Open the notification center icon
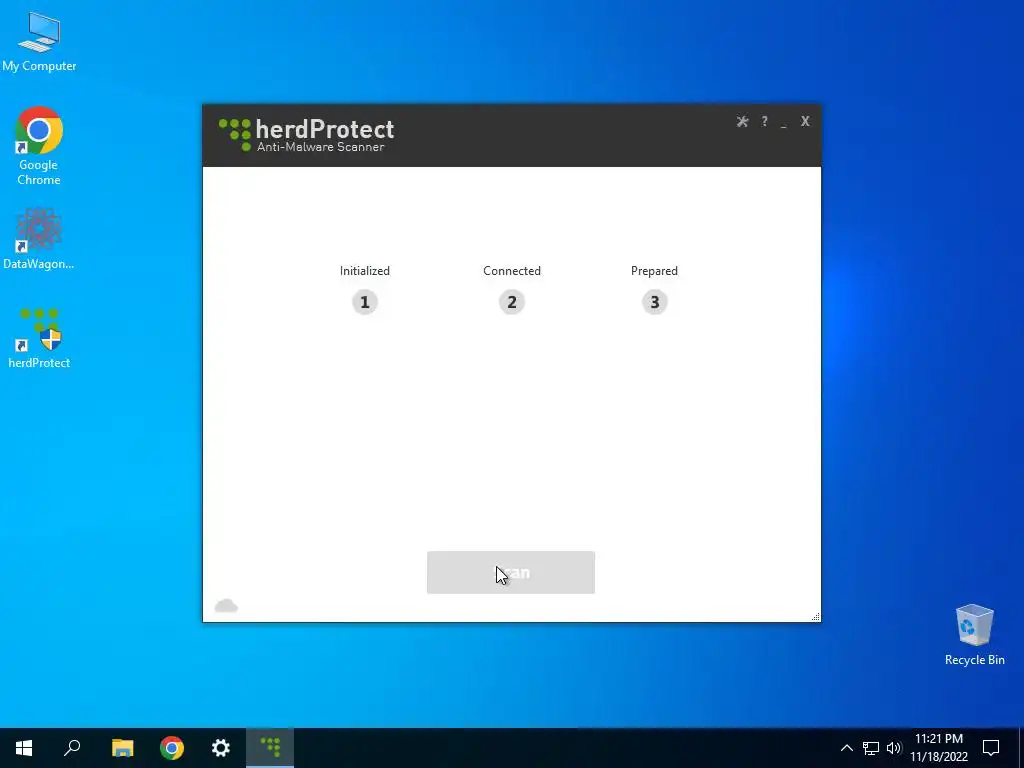 991,748
